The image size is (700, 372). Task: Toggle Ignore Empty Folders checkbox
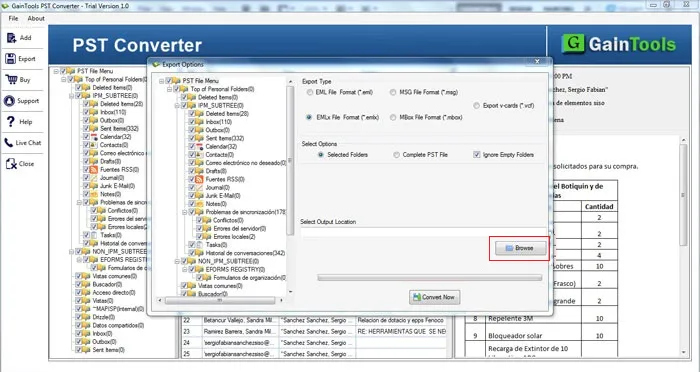click(x=477, y=155)
